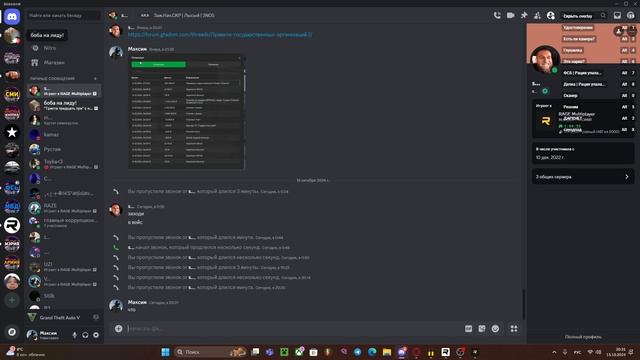Click the taskbar search box
This screenshot has width=640, height=360.
coord(210,352)
